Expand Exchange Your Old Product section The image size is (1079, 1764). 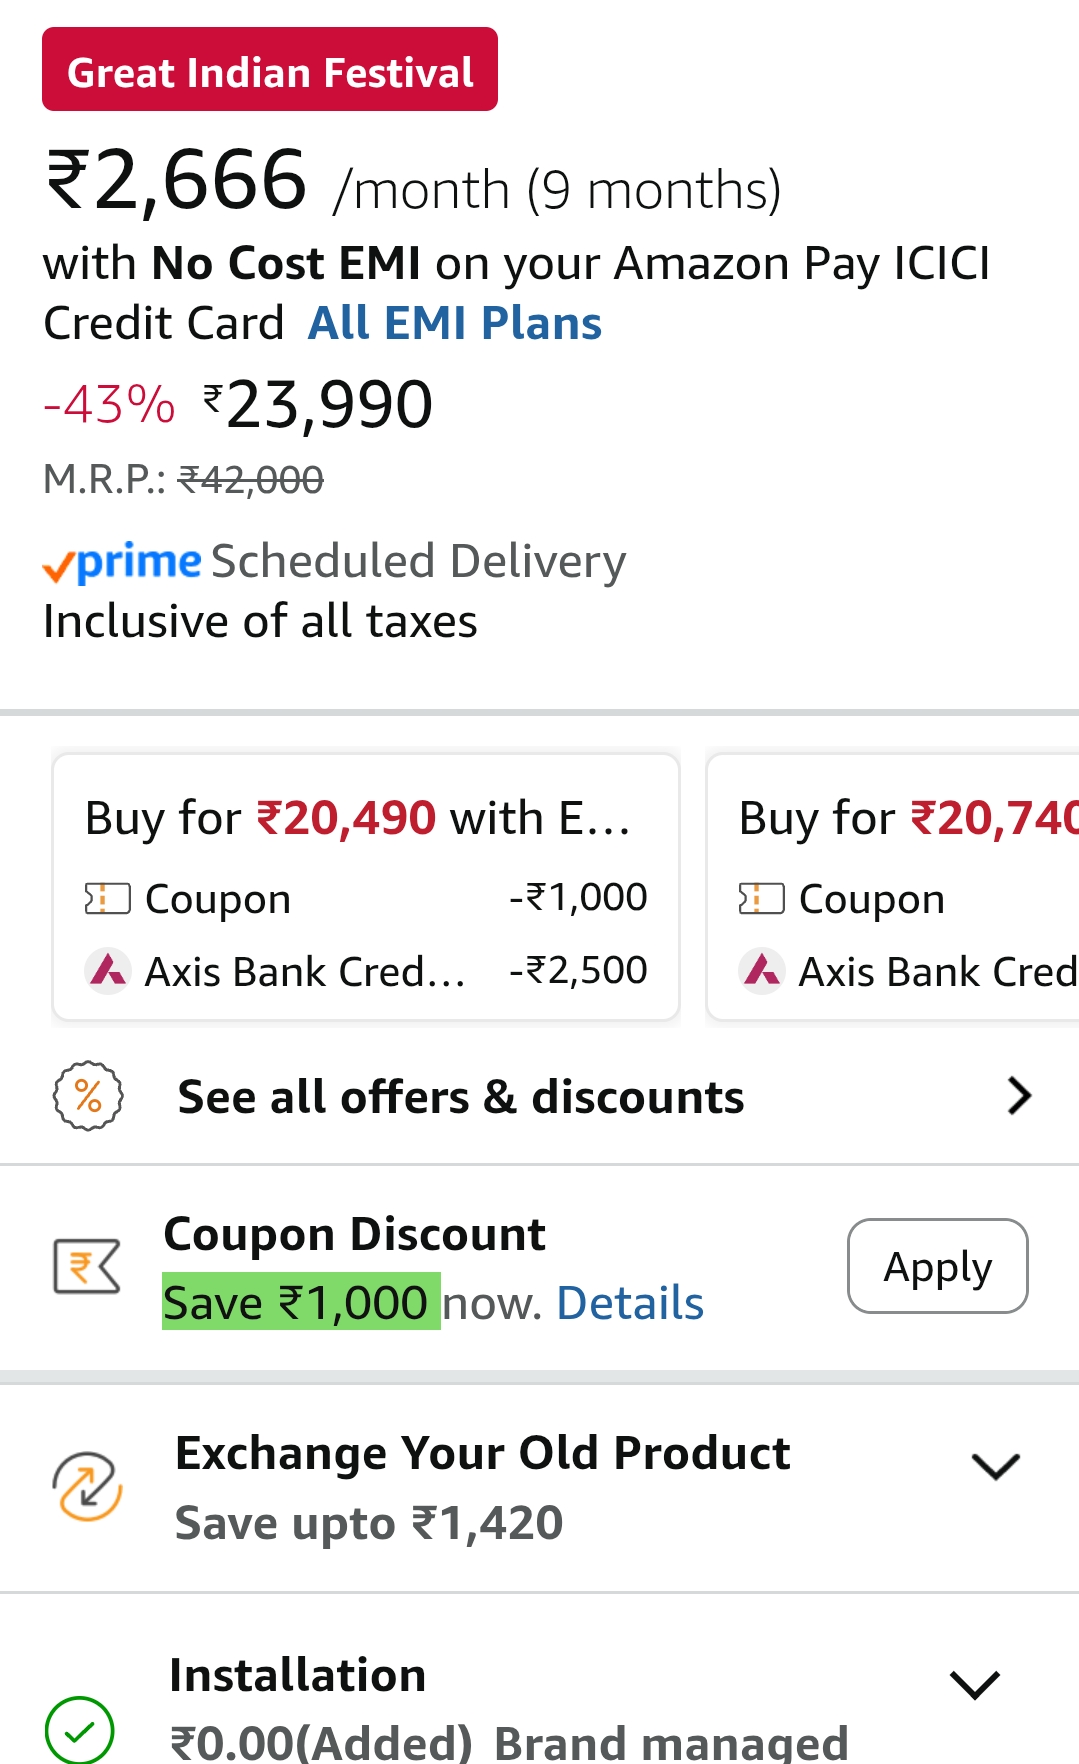(995, 1467)
